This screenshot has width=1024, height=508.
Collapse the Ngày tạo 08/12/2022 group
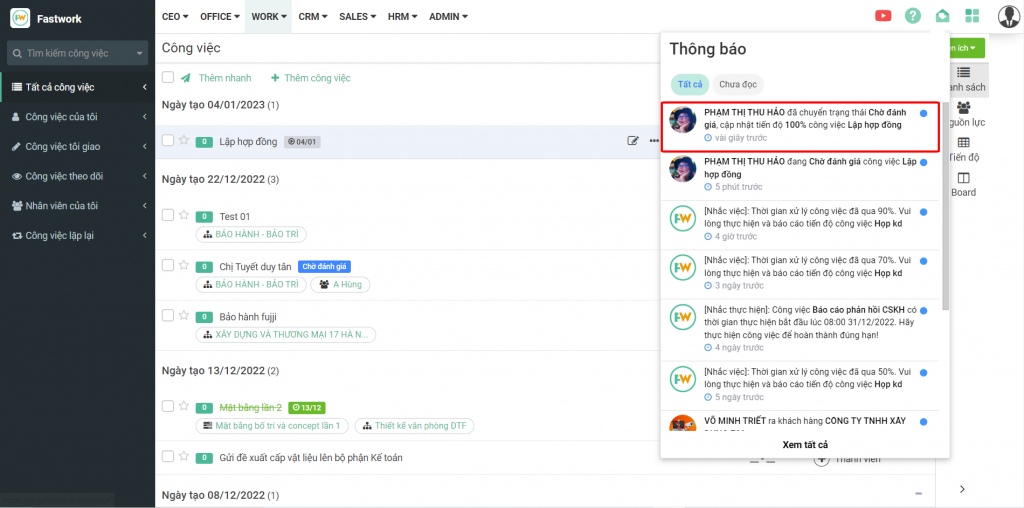(x=918, y=494)
